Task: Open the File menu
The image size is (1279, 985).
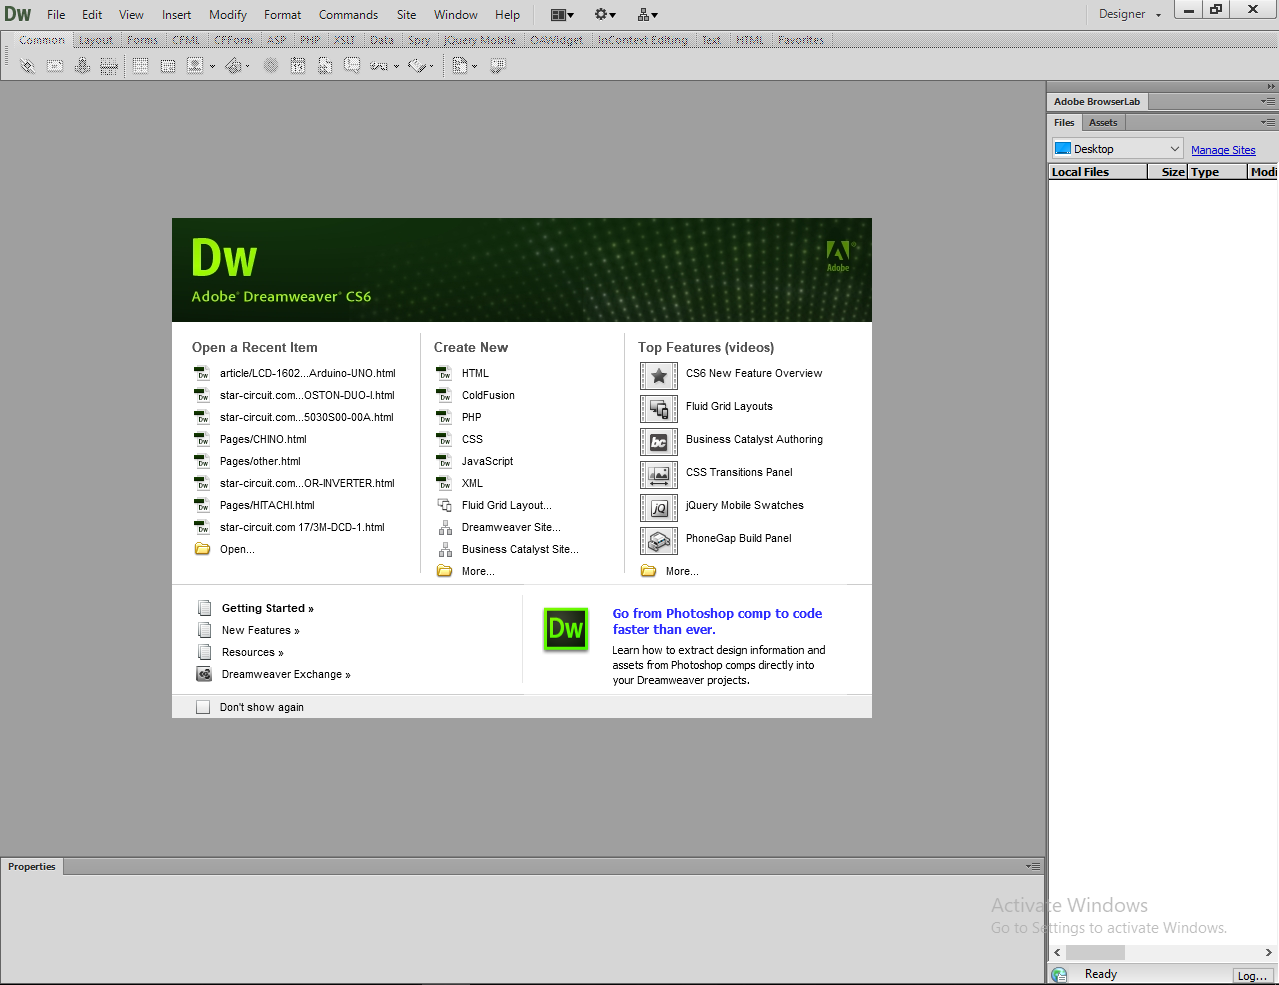Action: (x=56, y=14)
